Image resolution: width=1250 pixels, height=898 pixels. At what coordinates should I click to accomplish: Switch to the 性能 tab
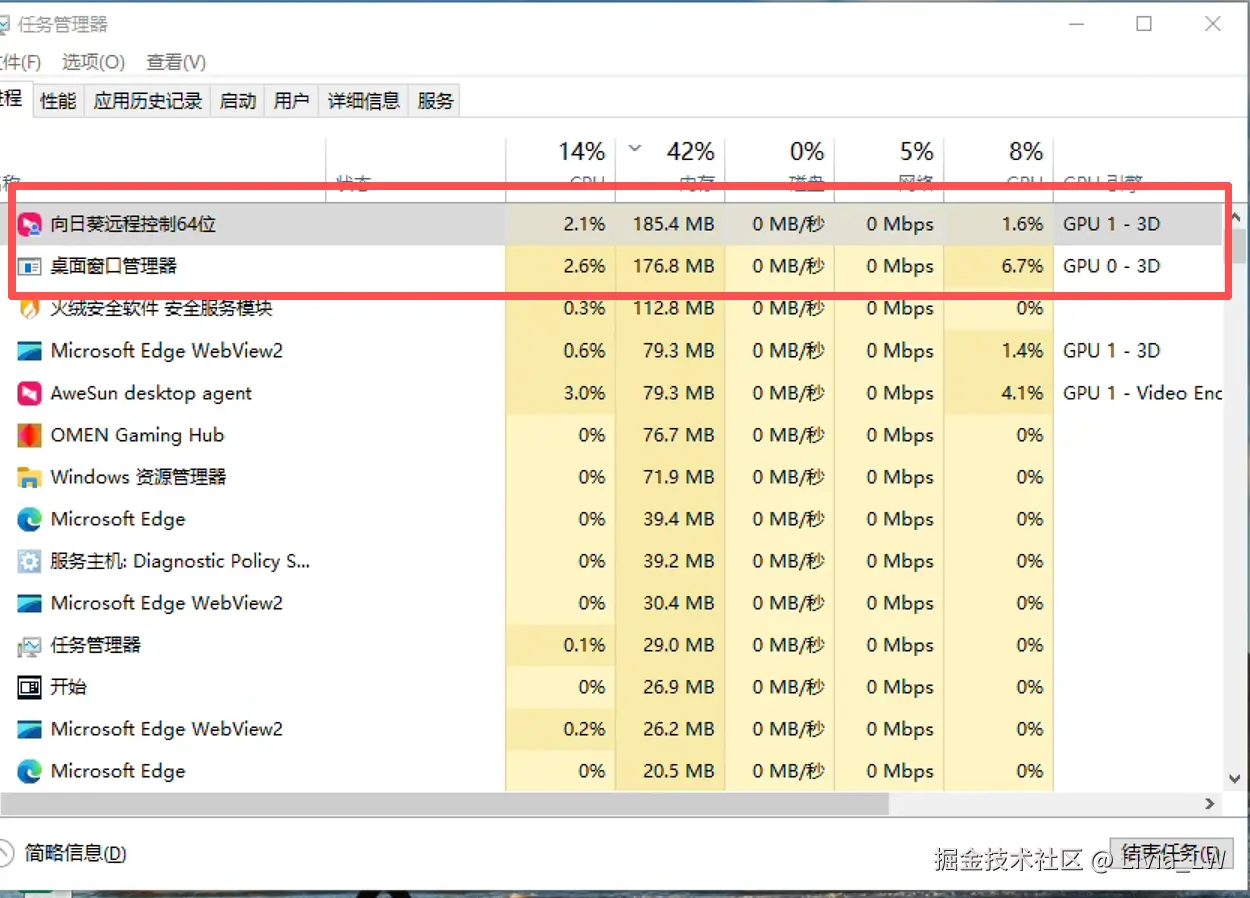point(58,101)
